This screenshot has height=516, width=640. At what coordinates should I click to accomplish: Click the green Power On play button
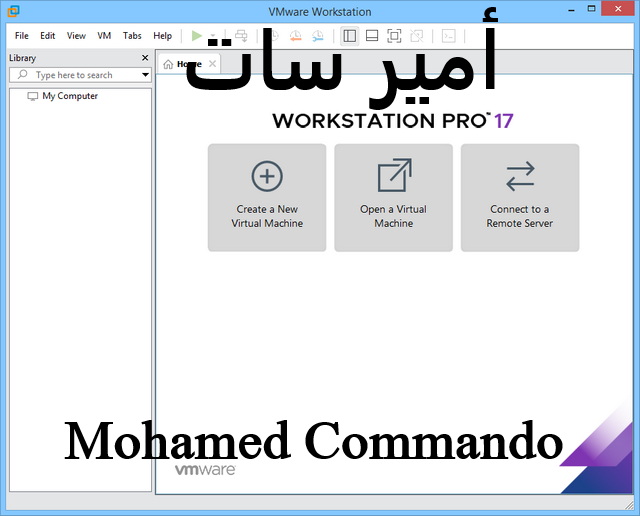(x=197, y=36)
